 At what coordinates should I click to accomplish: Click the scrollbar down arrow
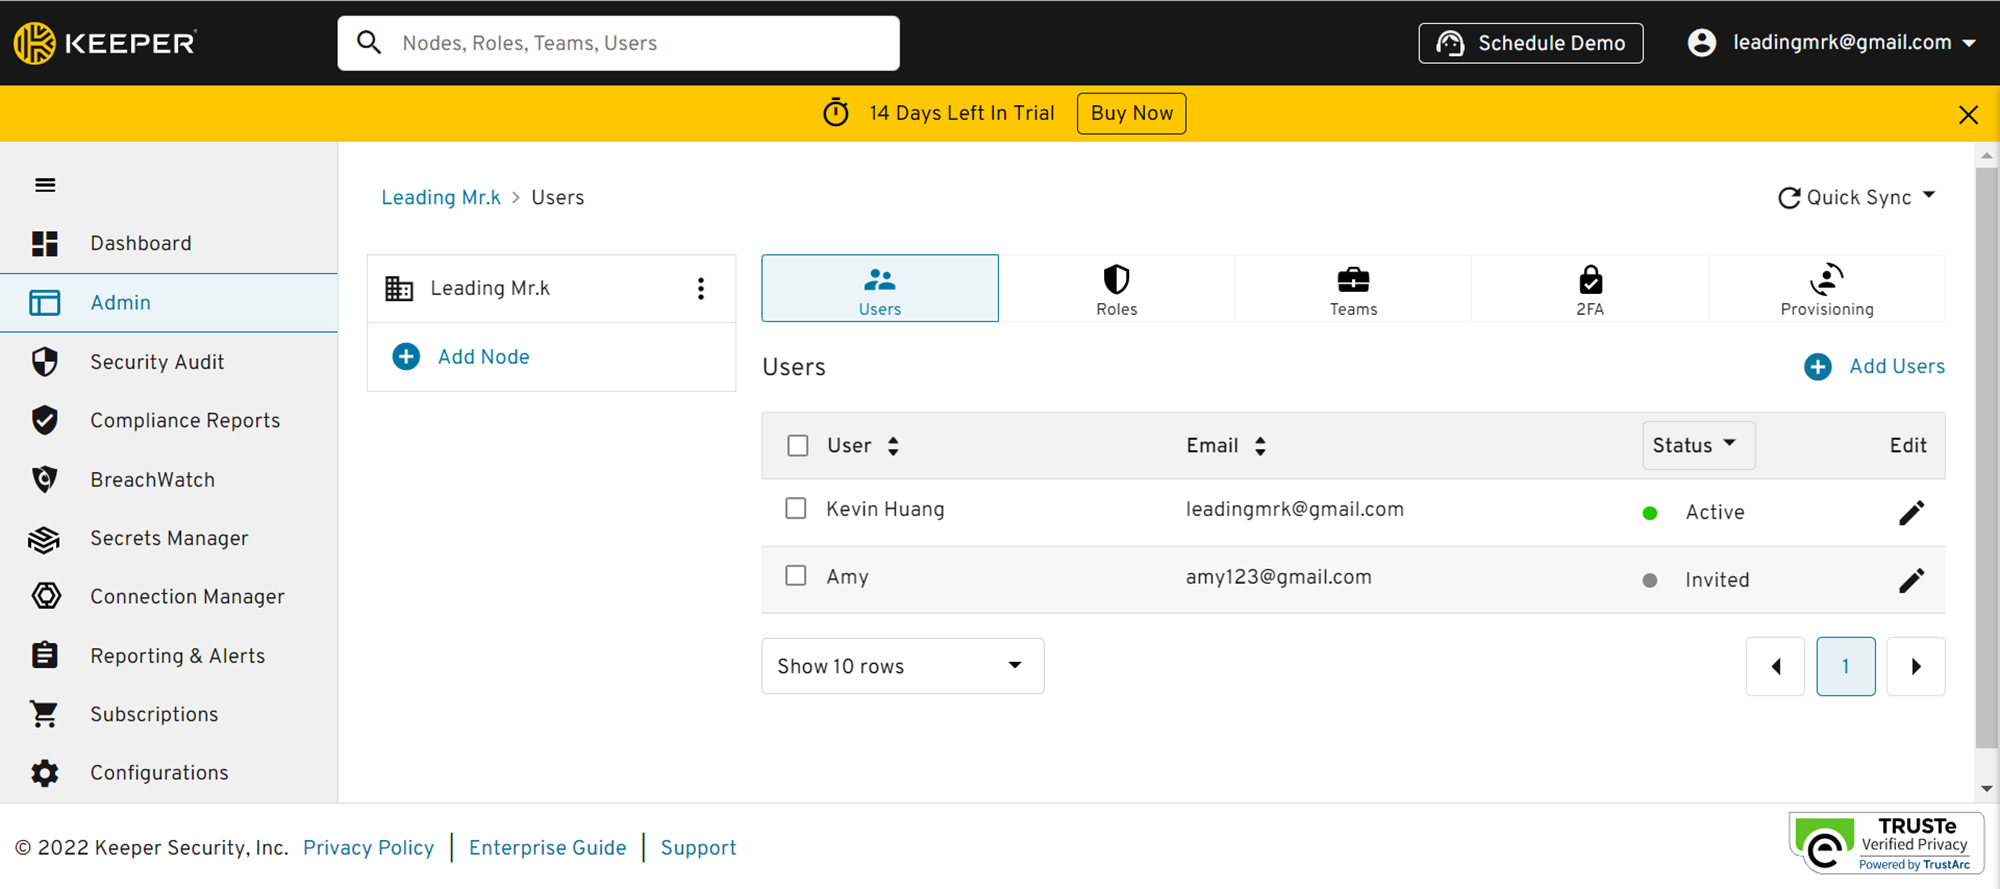(x=1987, y=789)
